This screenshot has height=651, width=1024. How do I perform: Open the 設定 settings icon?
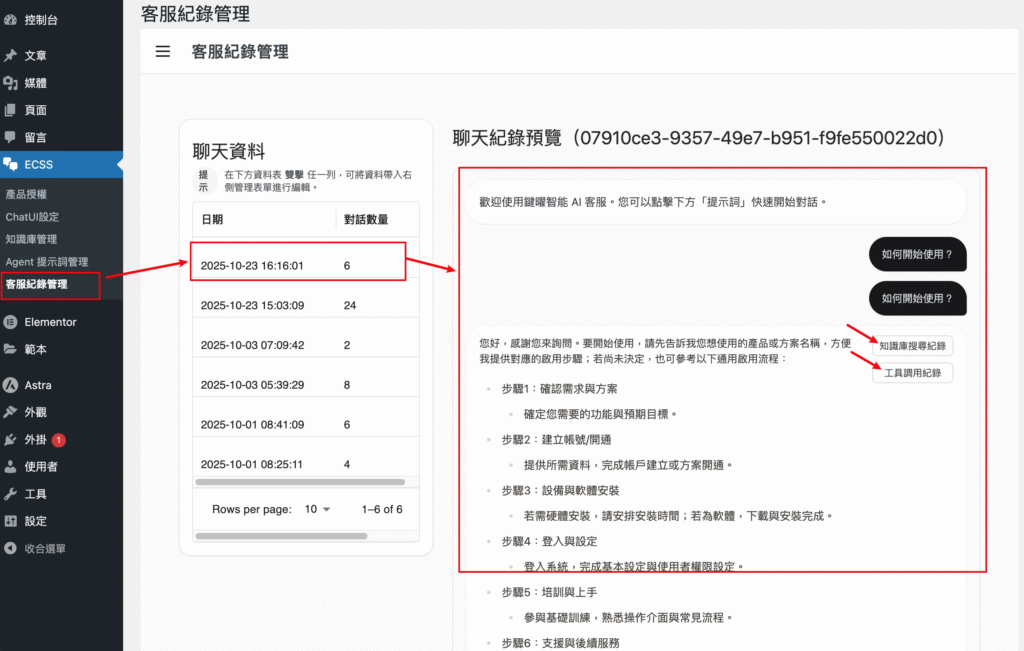pyautogui.click(x=11, y=521)
